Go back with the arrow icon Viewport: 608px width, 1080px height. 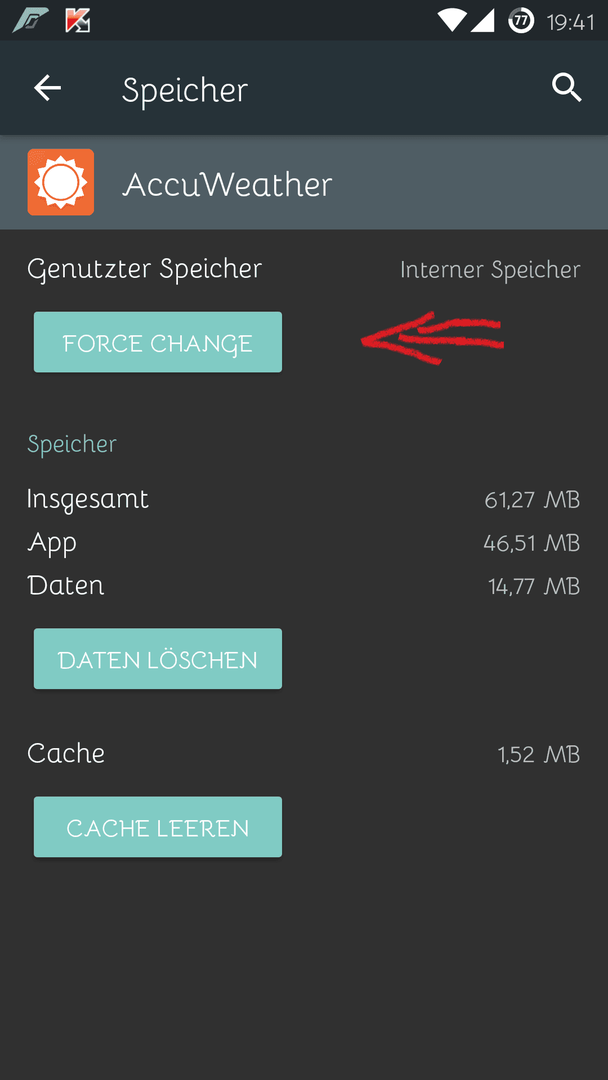[48, 88]
